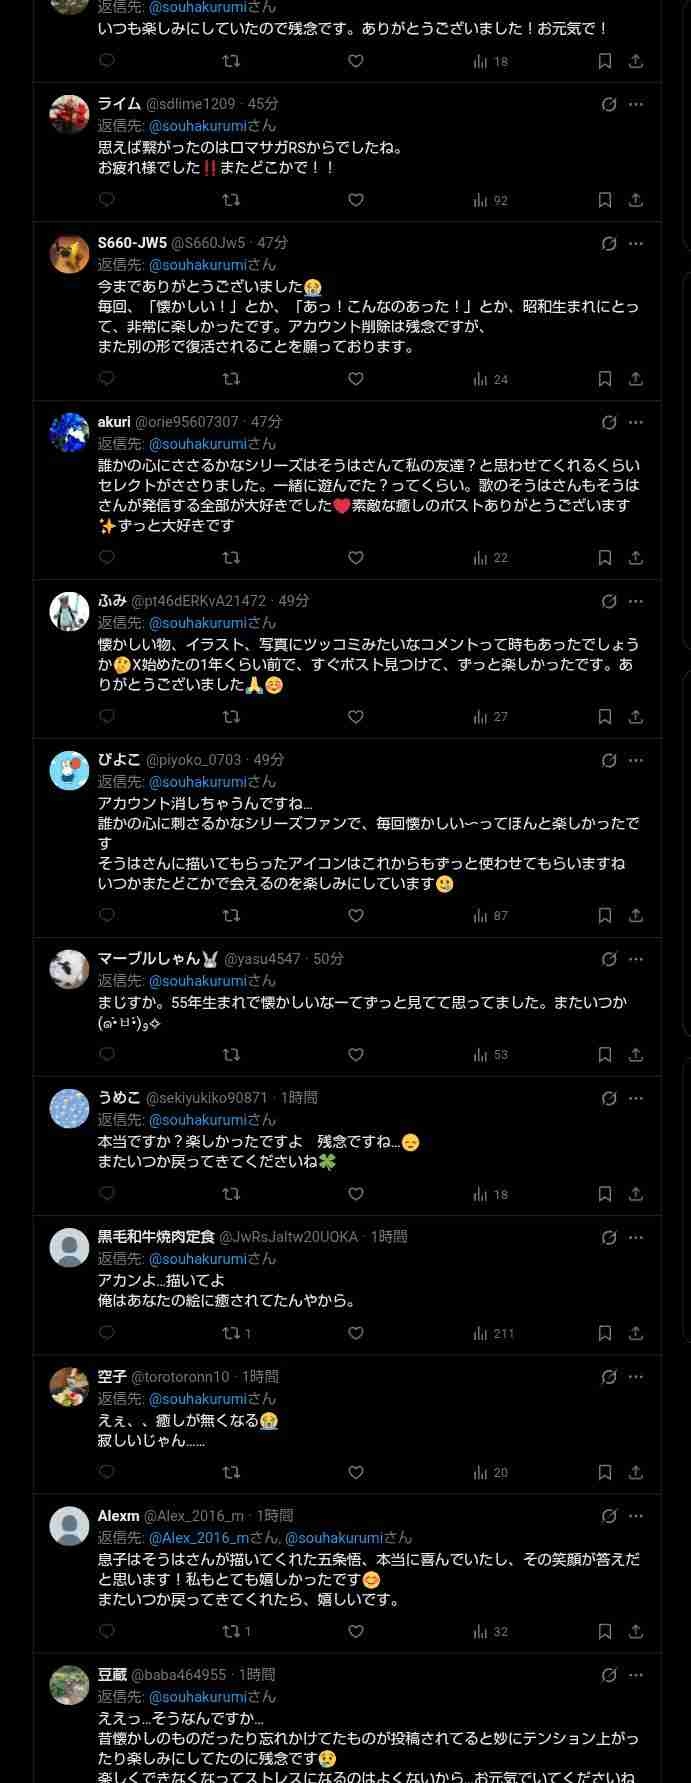This screenshot has height=1783, width=691.
Task: Open 黒毛和牛焼肉定食 profile name
Action: (x=156, y=1237)
